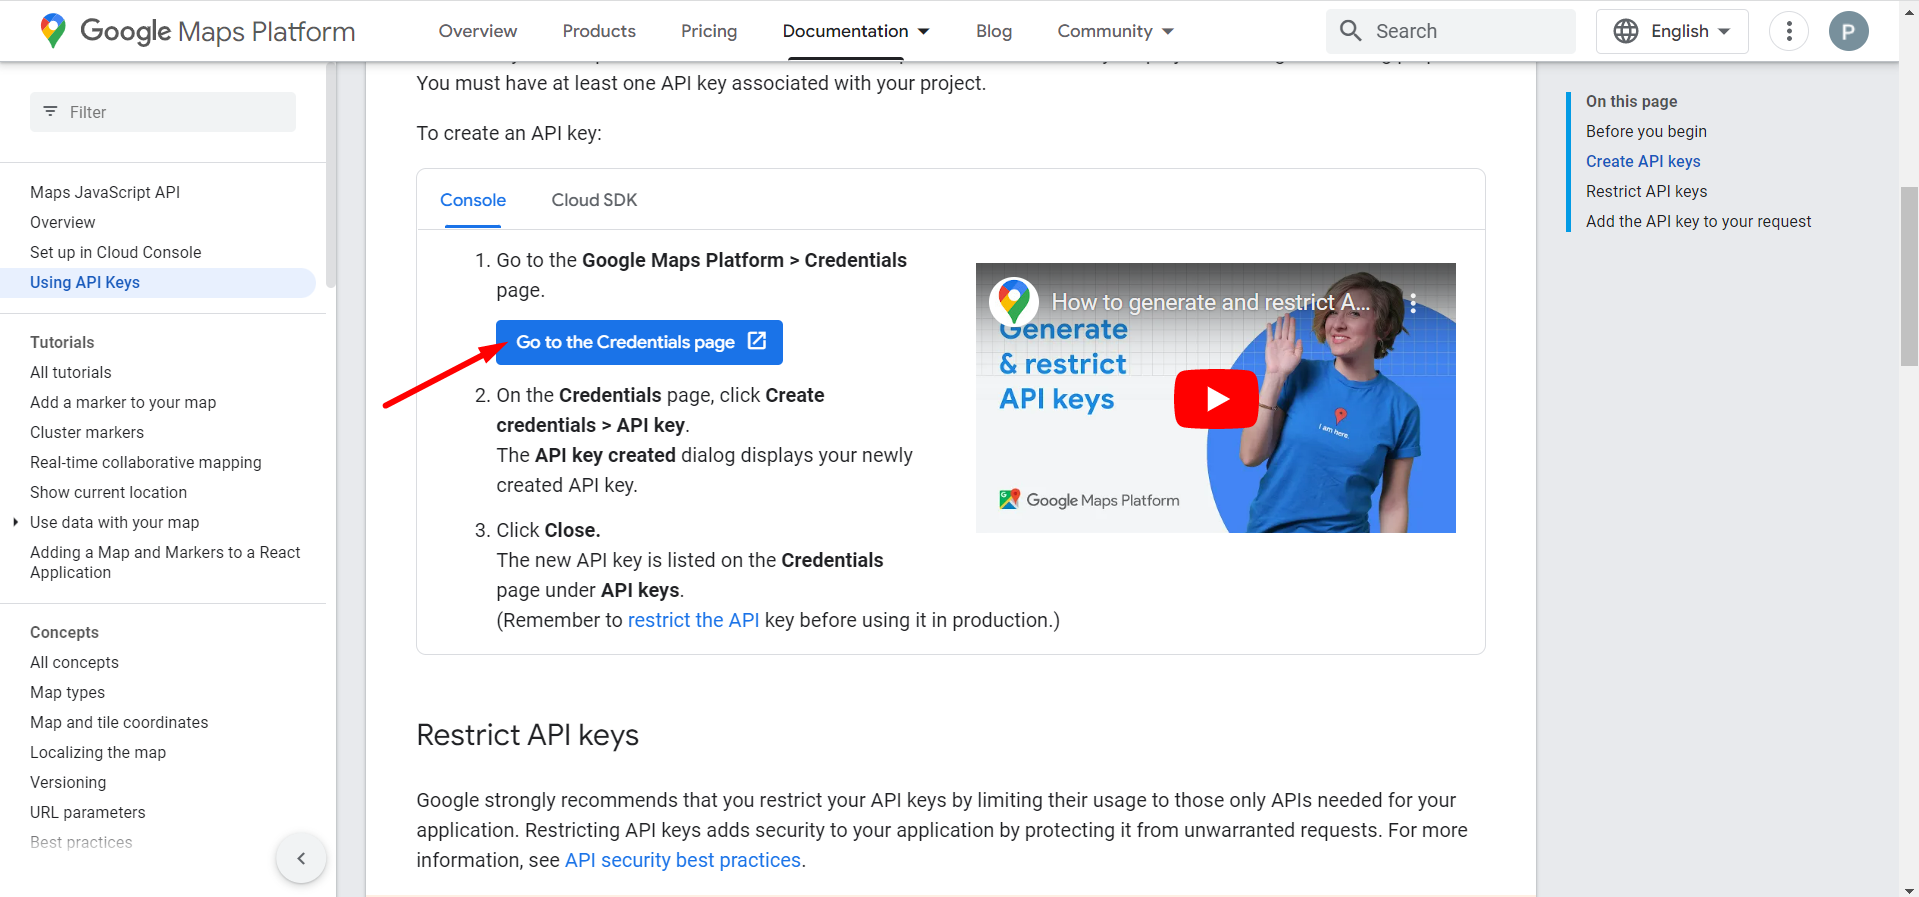Follow the 'restrict the API' link
1919x897 pixels.
[x=693, y=620]
